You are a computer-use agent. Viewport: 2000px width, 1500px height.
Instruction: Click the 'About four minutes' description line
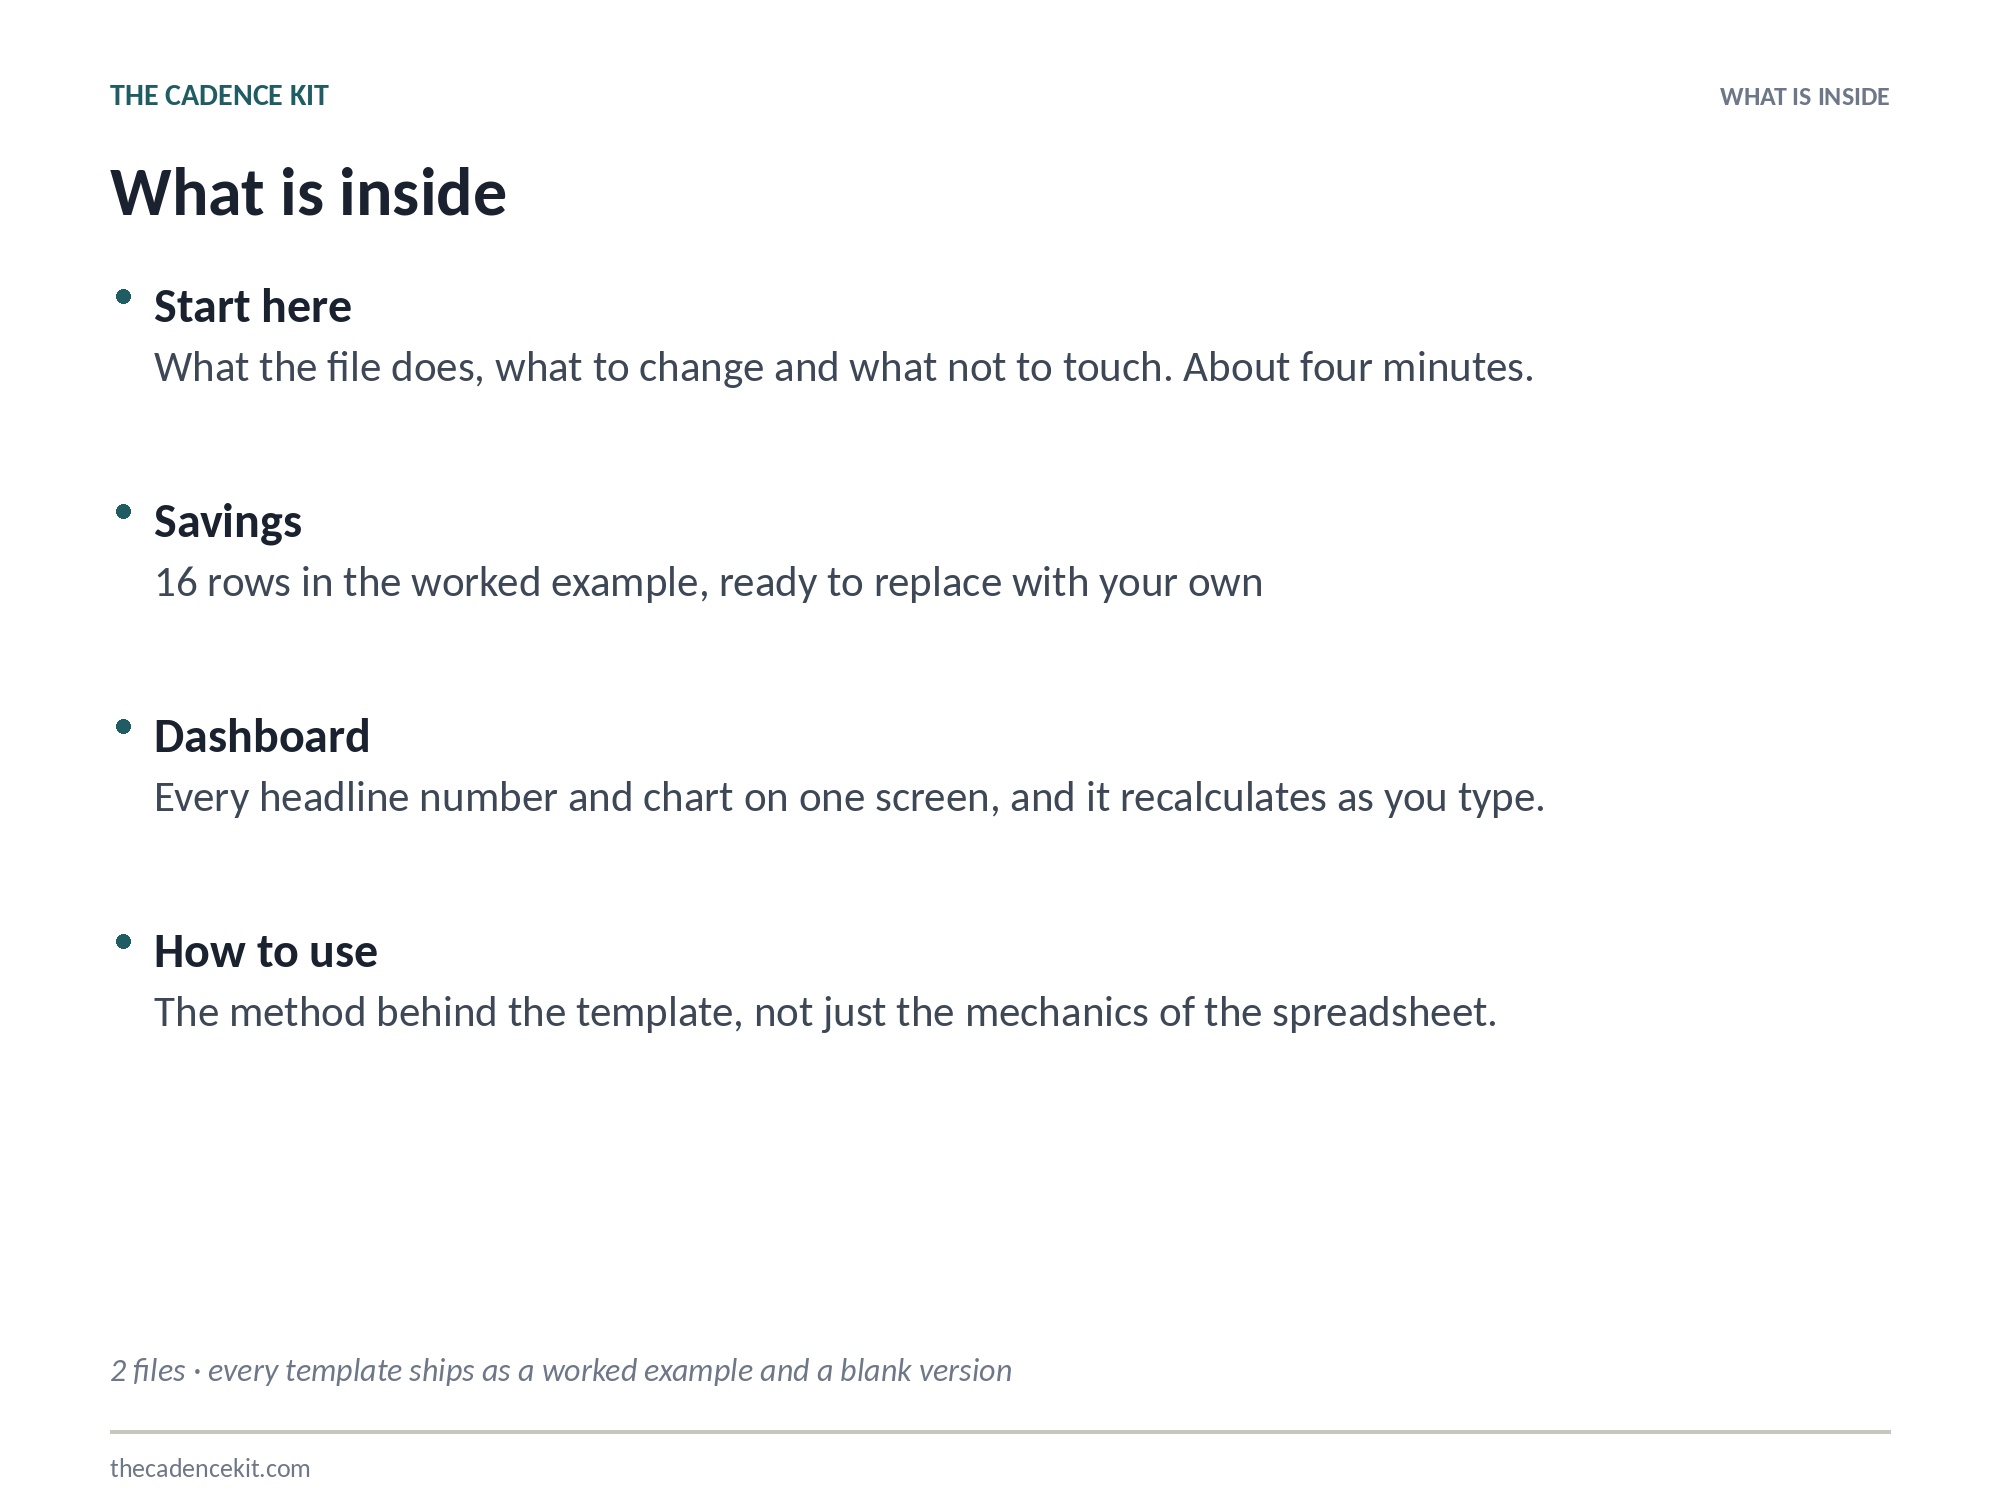(844, 368)
